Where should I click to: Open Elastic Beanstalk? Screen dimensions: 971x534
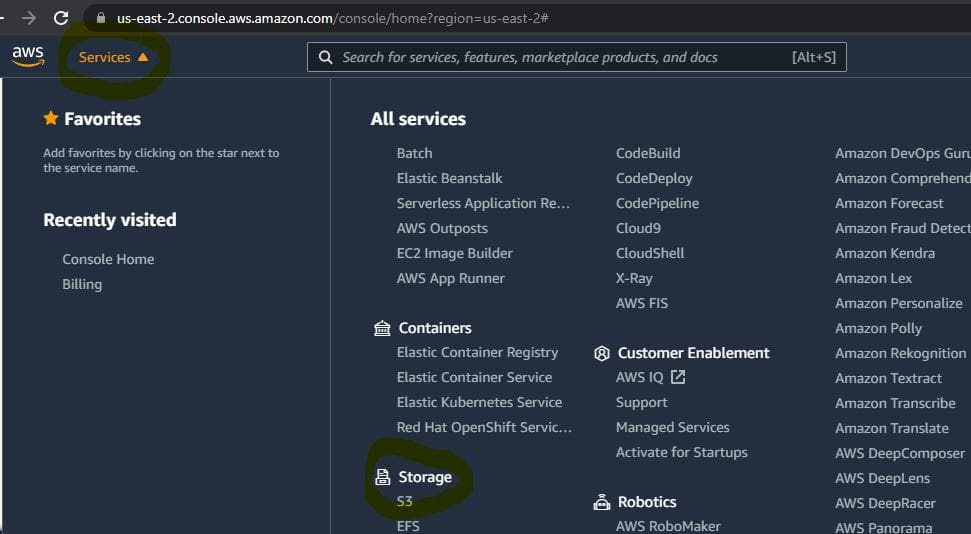click(x=450, y=178)
